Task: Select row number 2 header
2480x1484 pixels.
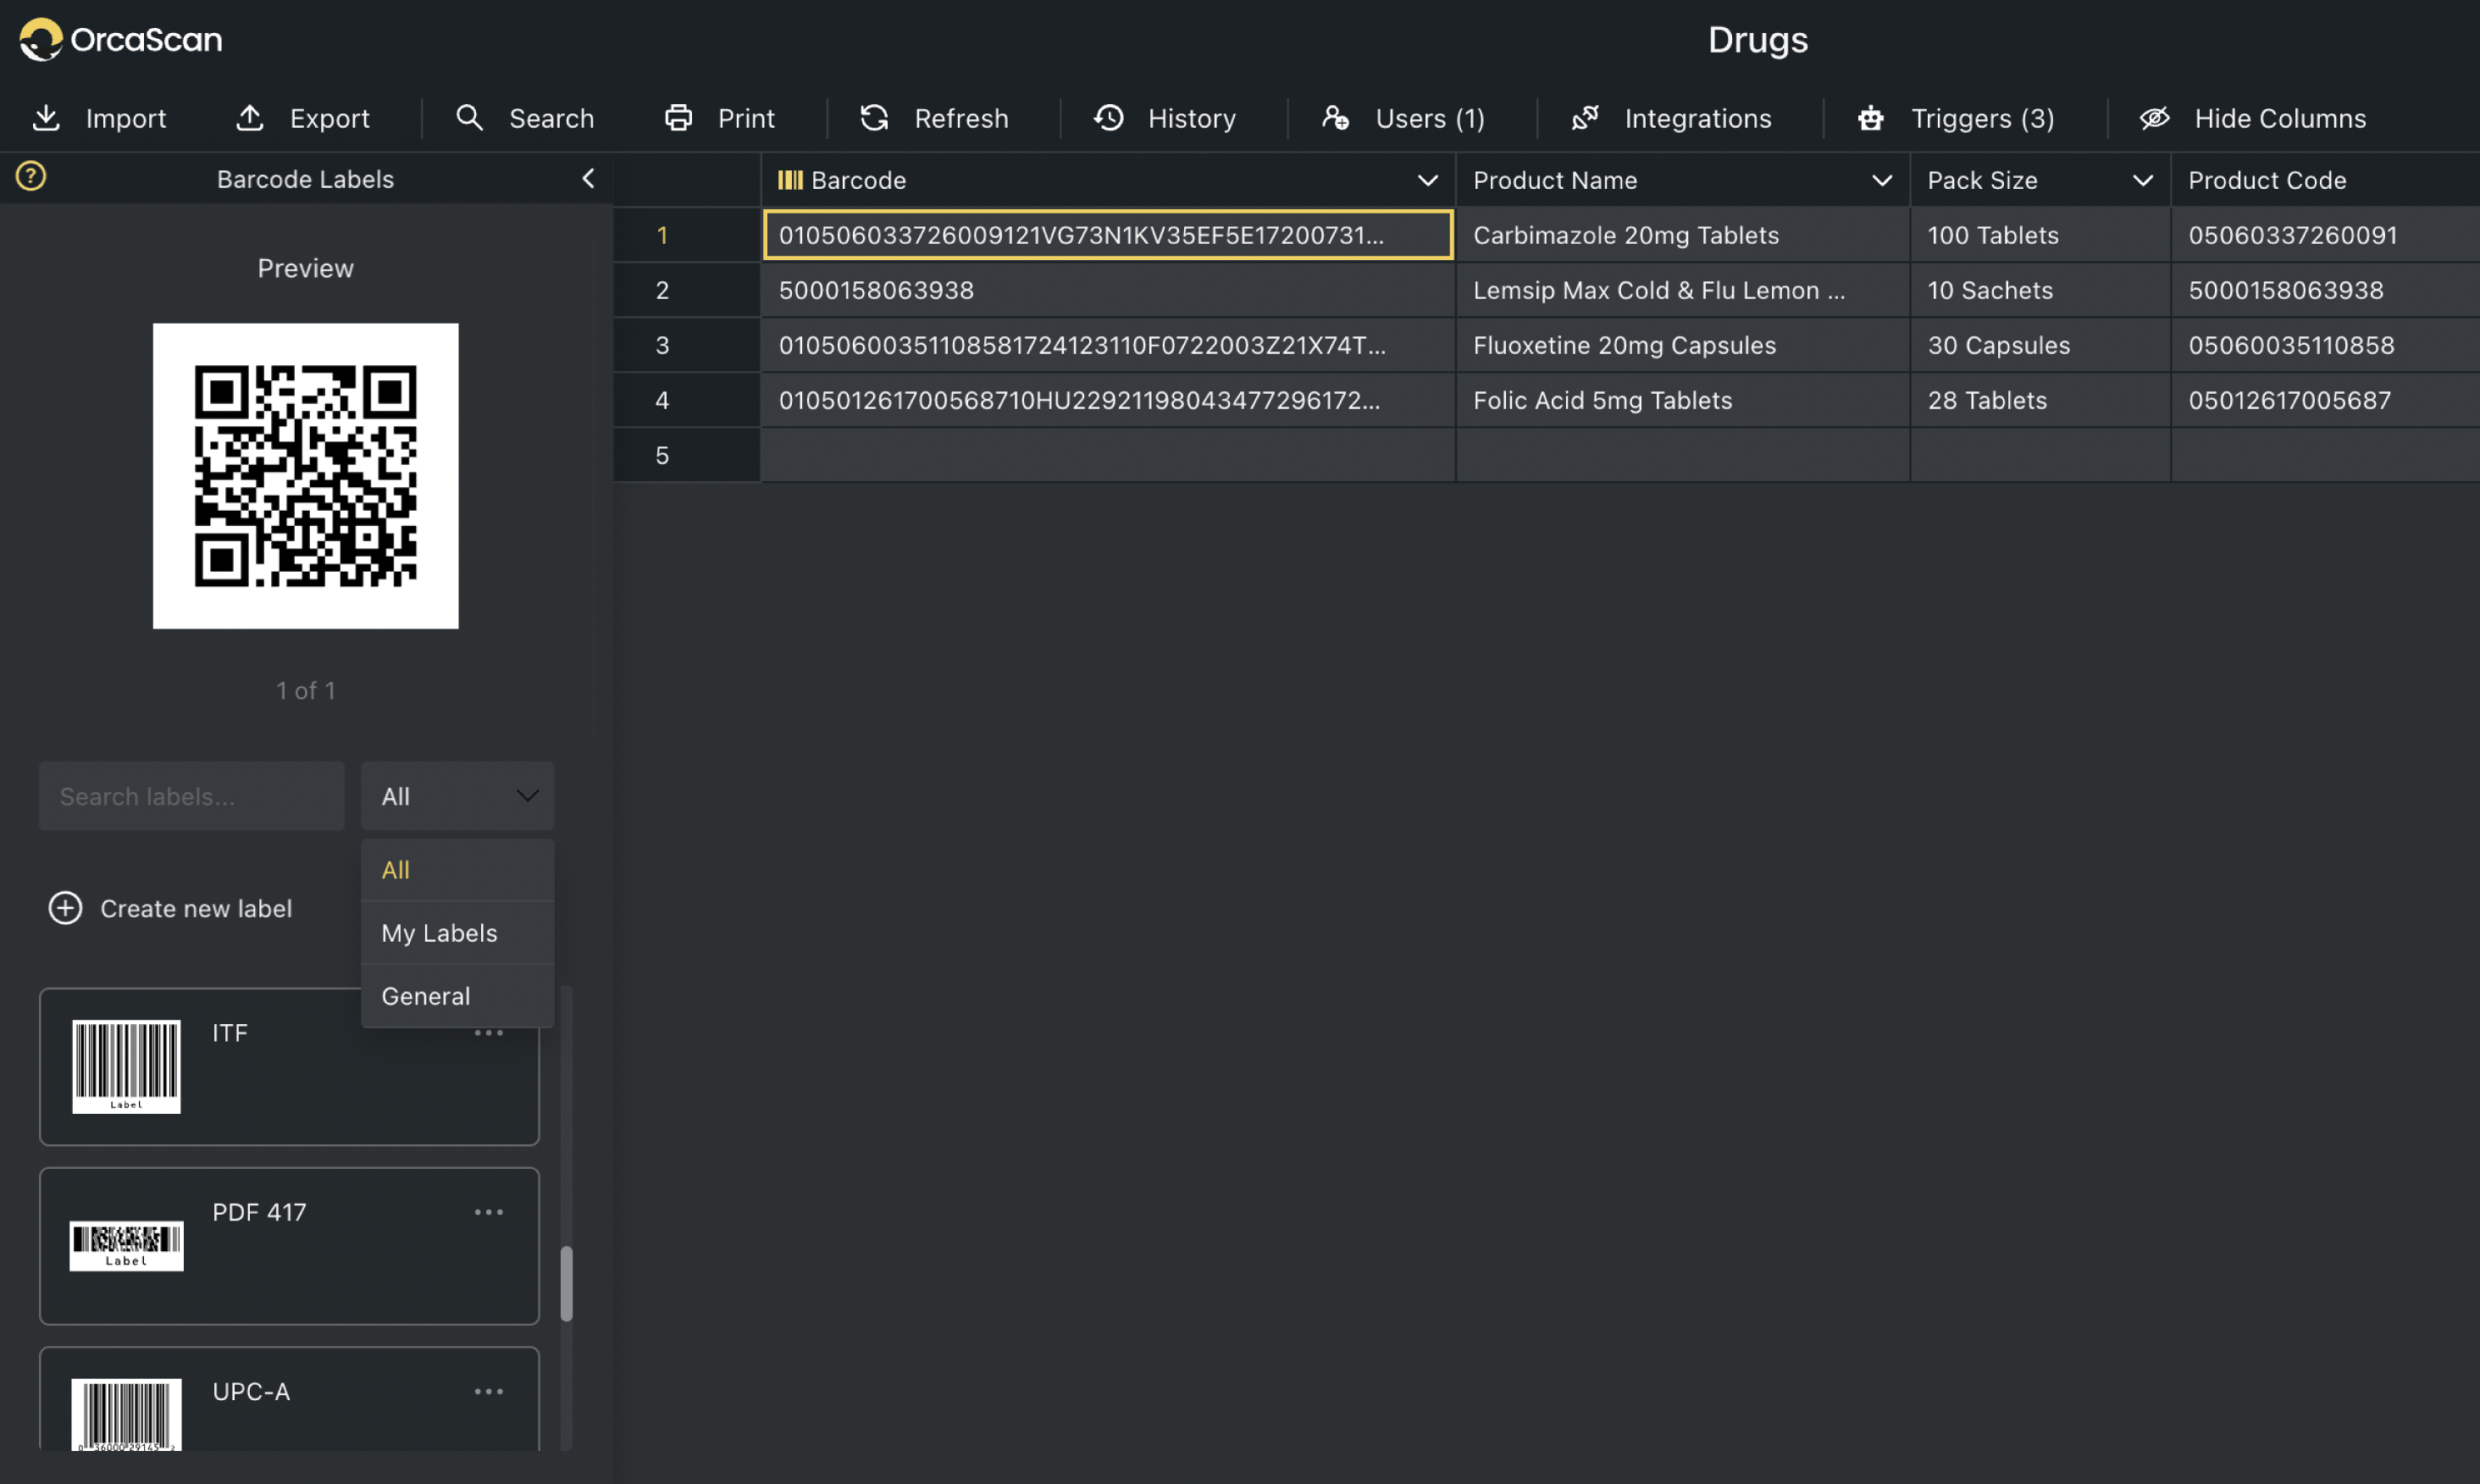Action: point(687,290)
